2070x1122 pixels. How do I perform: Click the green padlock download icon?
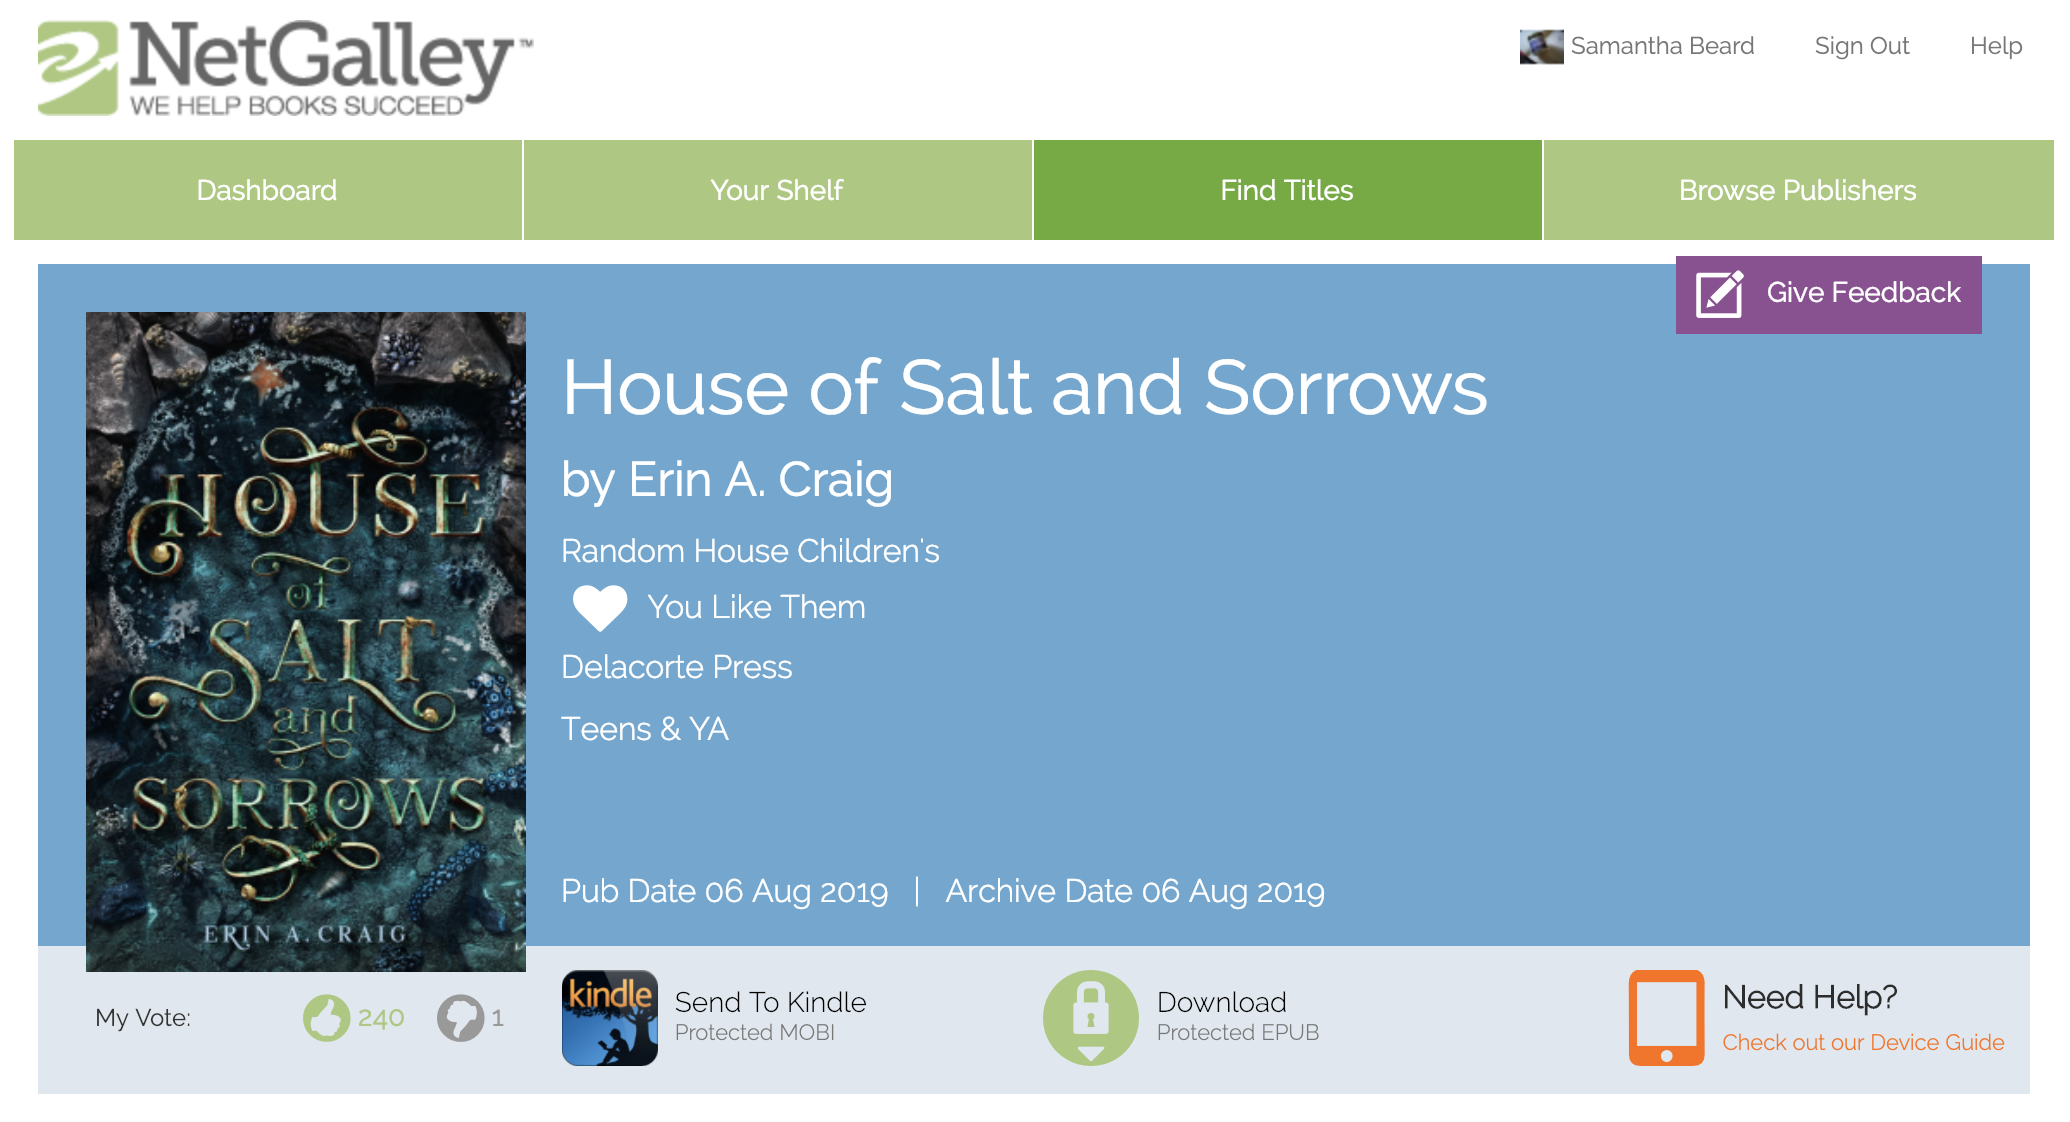click(1090, 1017)
